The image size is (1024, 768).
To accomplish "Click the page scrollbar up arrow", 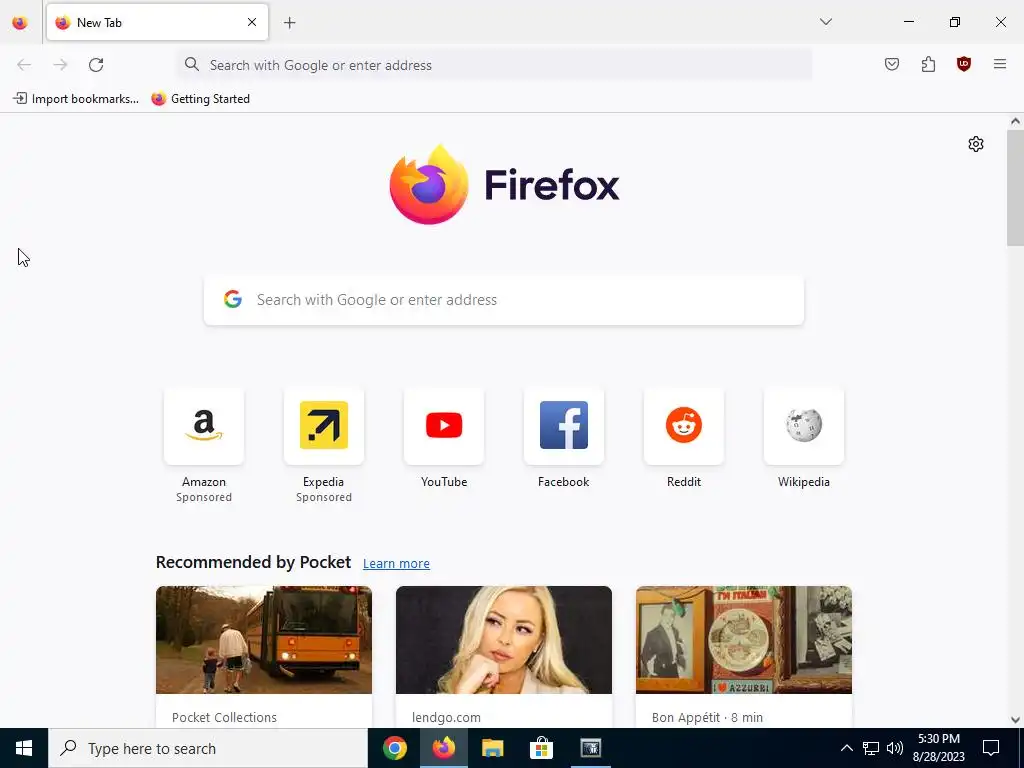I will [1015, 121].
